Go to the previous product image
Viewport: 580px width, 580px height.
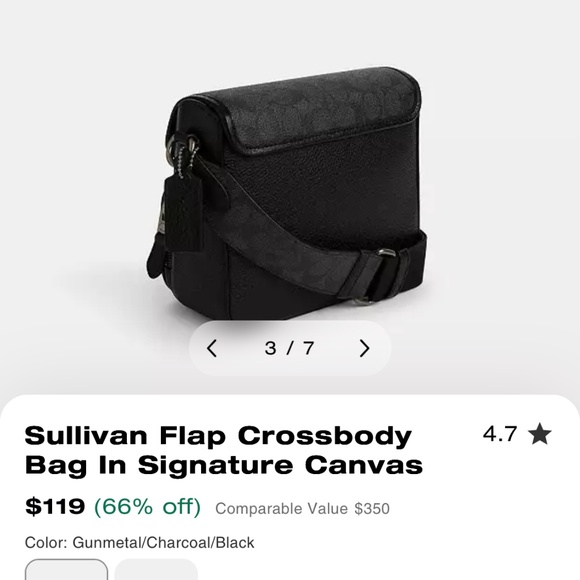pyautogui.click(x=212, y=348)
